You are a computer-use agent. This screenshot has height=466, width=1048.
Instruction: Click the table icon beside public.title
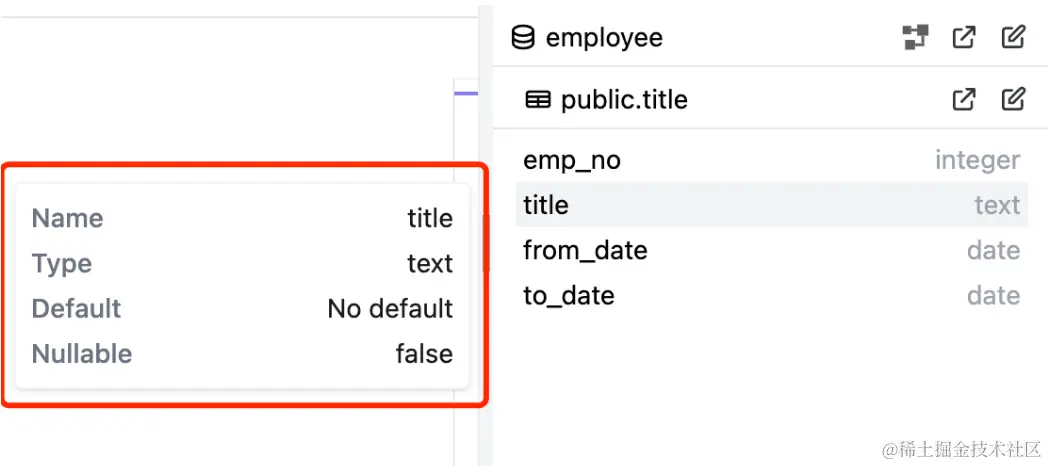click(538, 100)
